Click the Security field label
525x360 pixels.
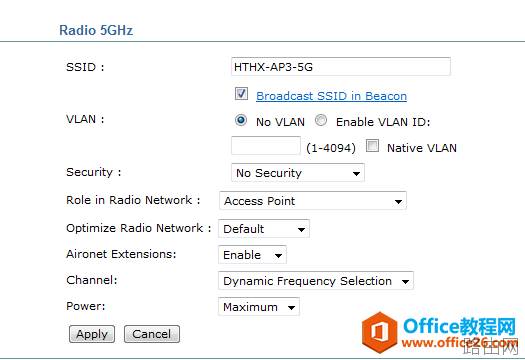pyautogui.click(x=94, y=172)
